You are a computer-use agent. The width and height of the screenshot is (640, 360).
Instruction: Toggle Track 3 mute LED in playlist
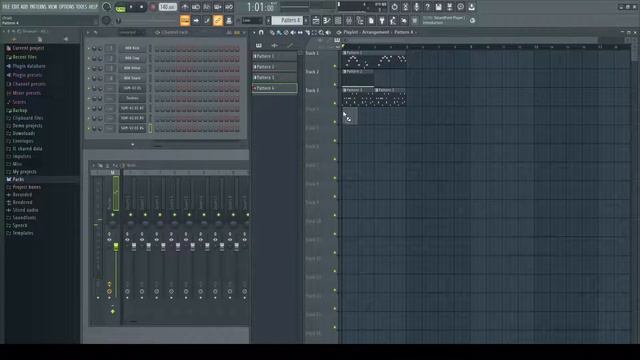pyautogui.click(x=335, y=103)
